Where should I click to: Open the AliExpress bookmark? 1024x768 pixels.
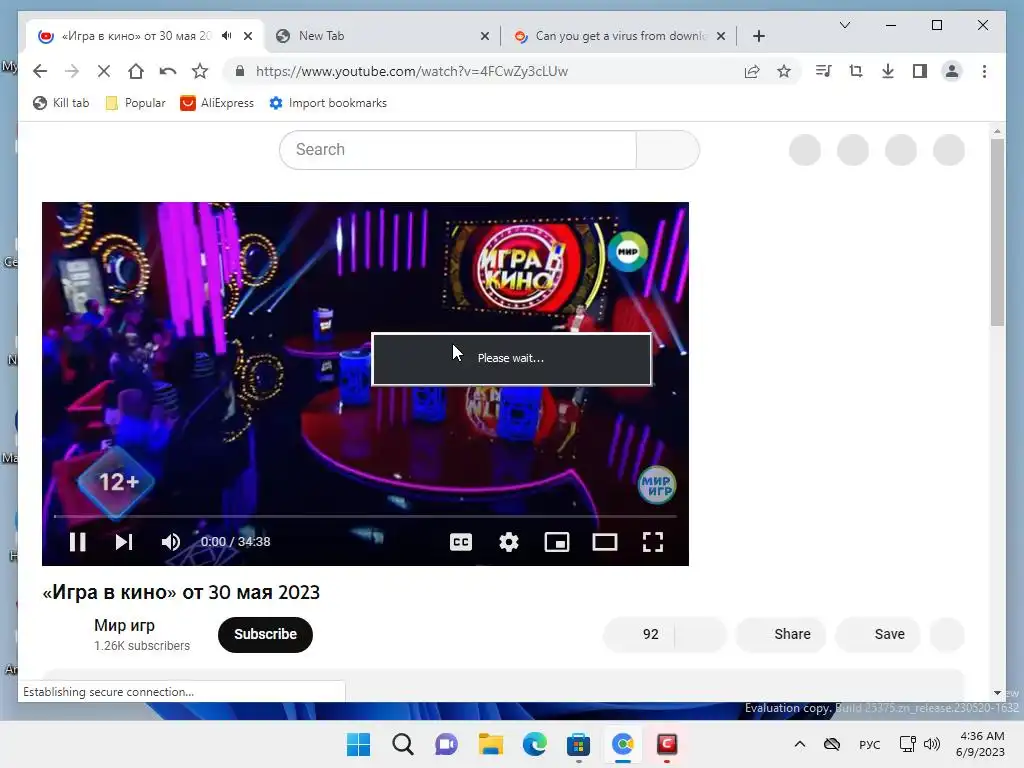click(217, 103)
